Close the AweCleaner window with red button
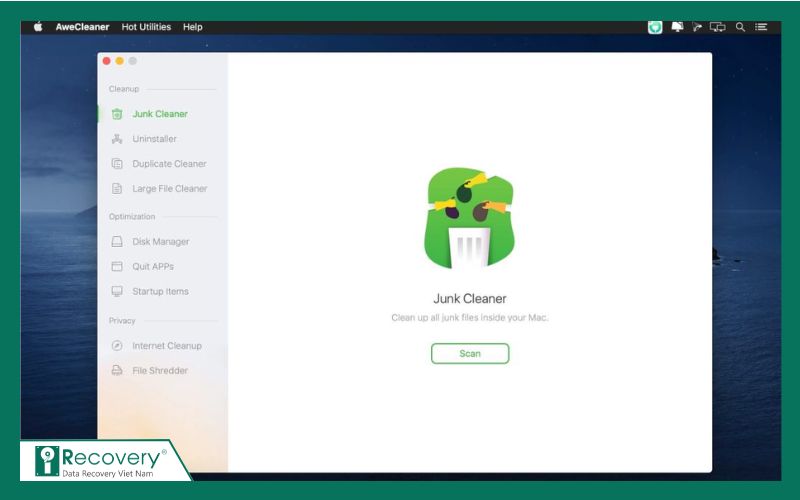Viewport: 800px width, 500px height. 107,61
